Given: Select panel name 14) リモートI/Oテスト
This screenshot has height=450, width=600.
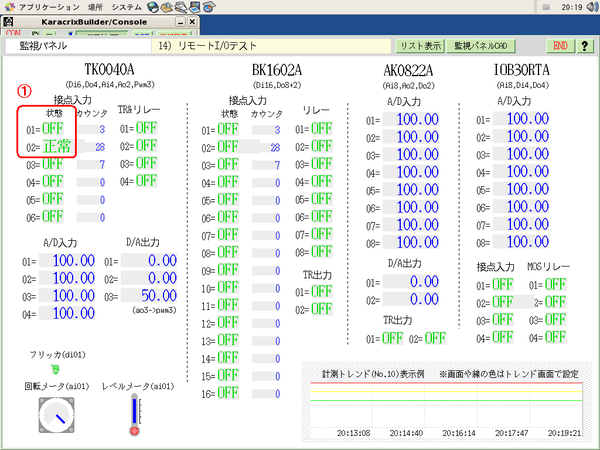Looking at the screenshot, I should click(x=271, y=46).
